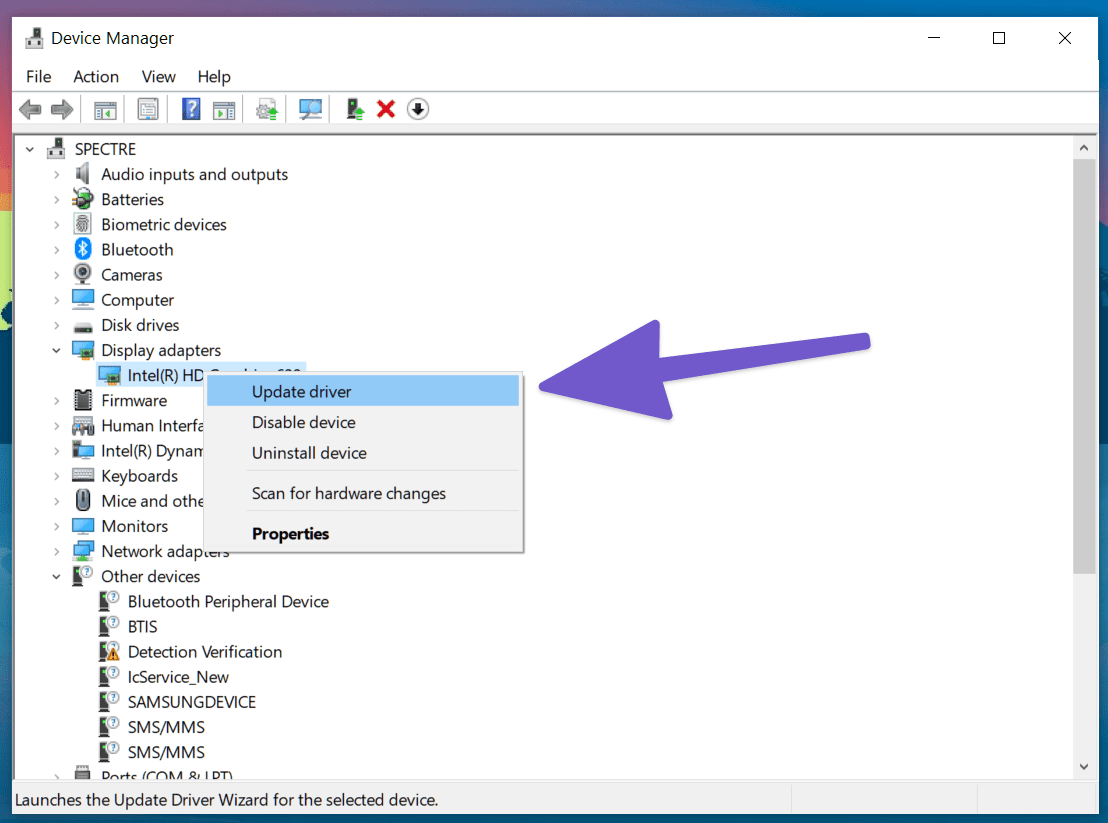The image size is (1108, 823).
Task: Open the blue Help question mark icon
Action: pyautogui.click(x=191, y=109)
